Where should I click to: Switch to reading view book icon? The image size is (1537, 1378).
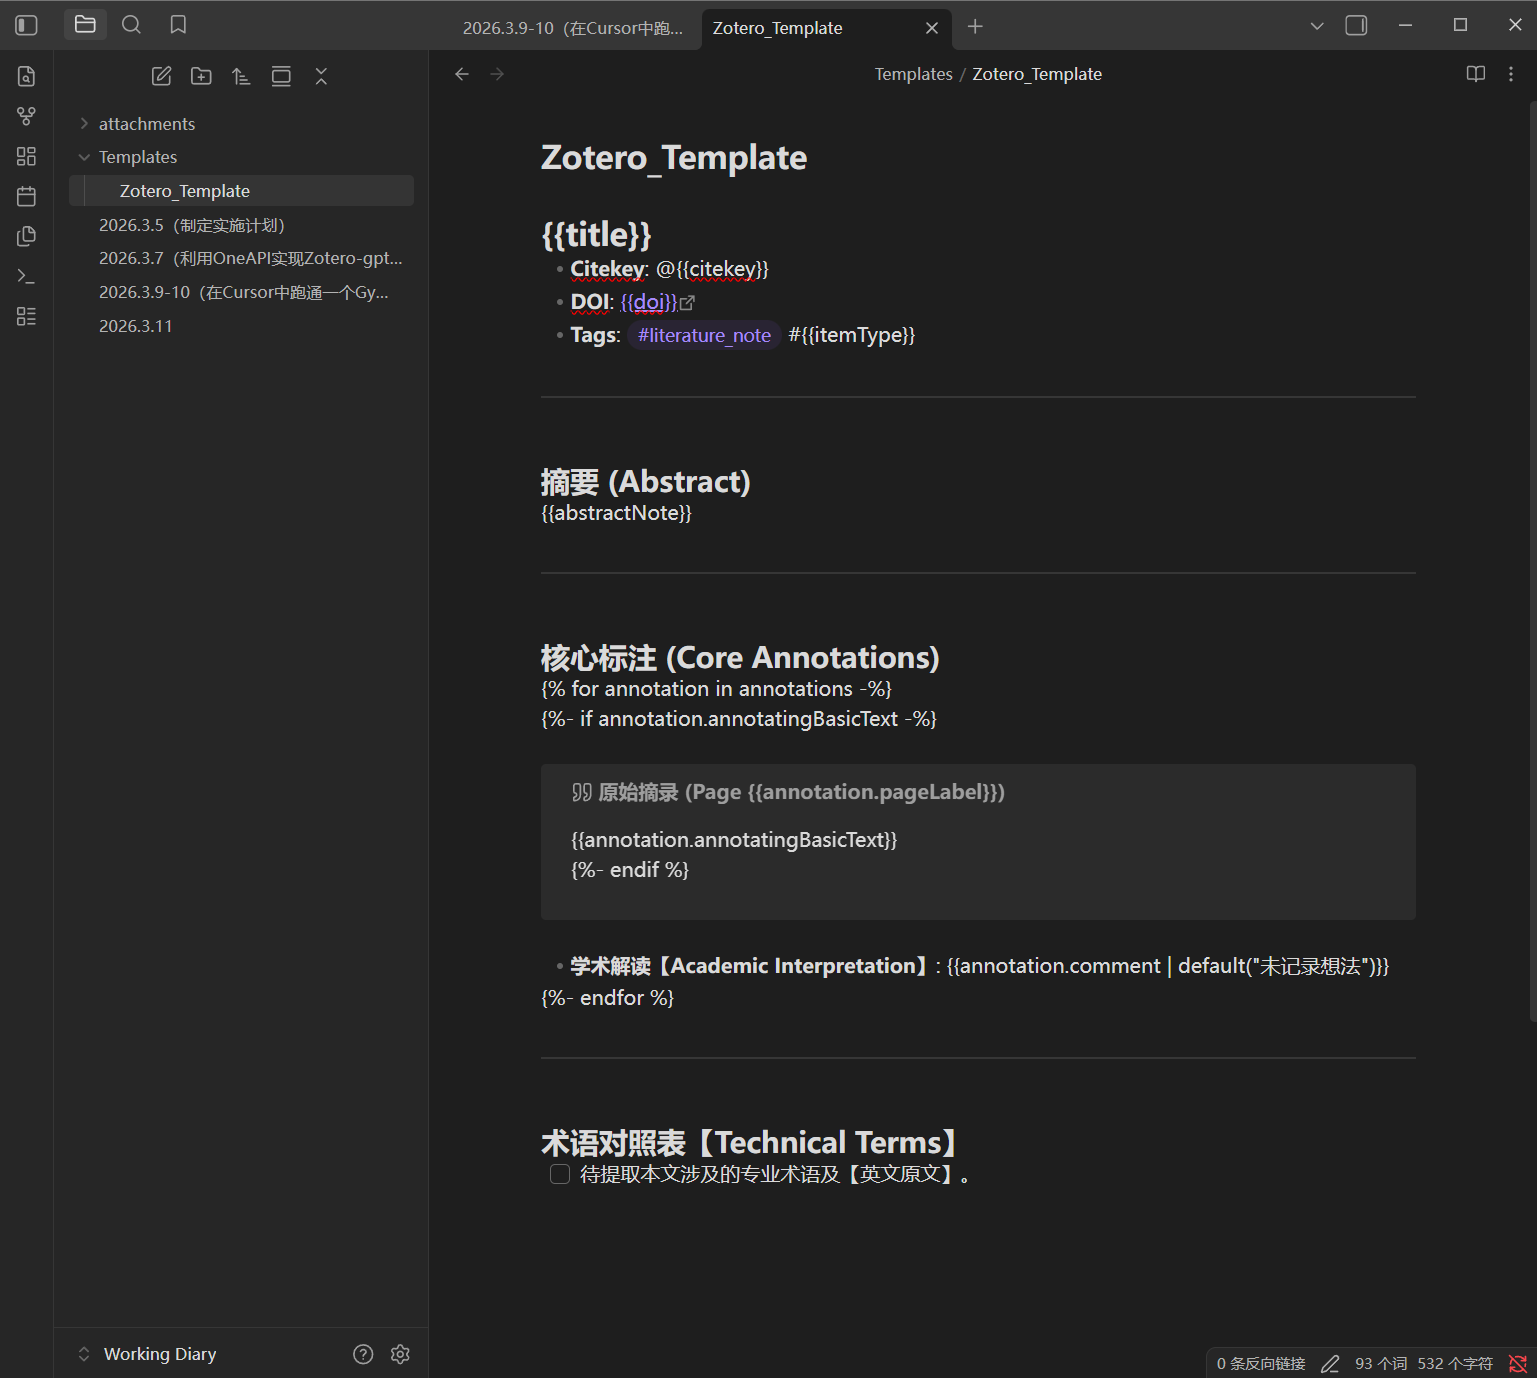pos(1476,74)
